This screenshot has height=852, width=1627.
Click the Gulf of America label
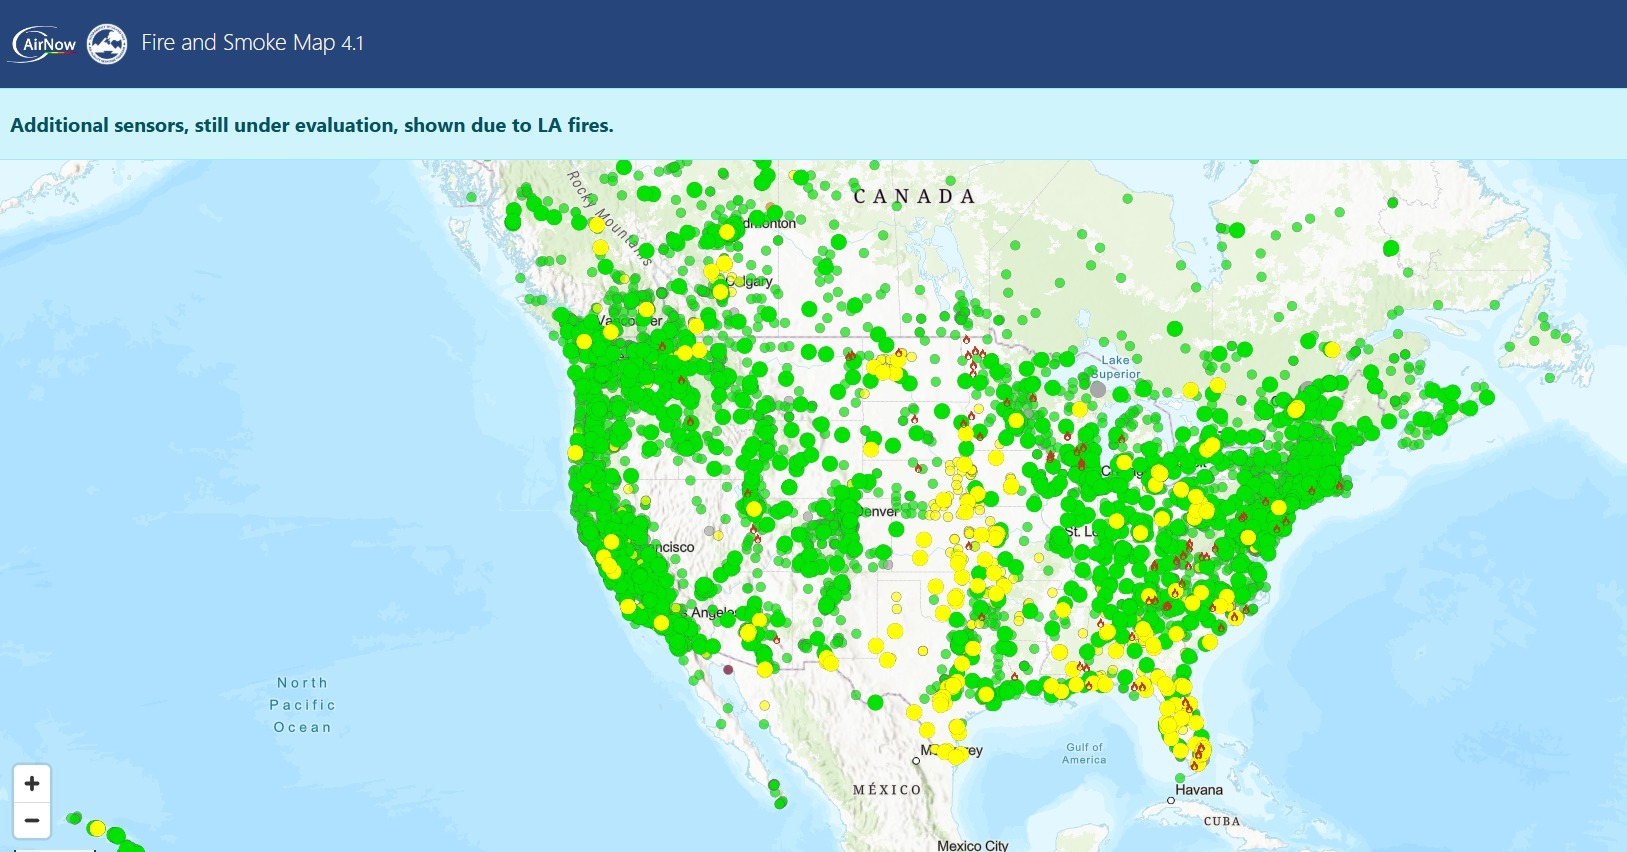[x=1084, y=753]
